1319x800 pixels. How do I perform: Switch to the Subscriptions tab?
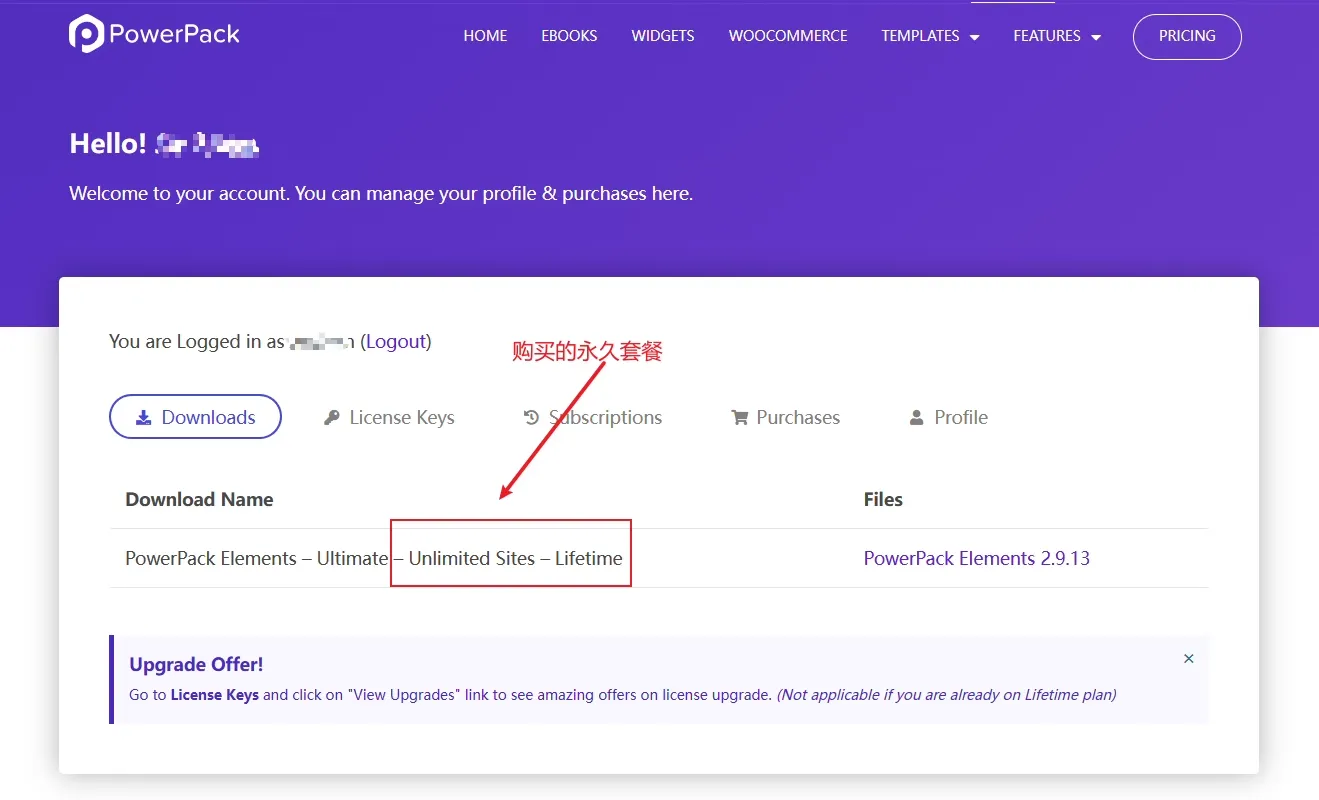pyautogui.click(x=593, y=418)
